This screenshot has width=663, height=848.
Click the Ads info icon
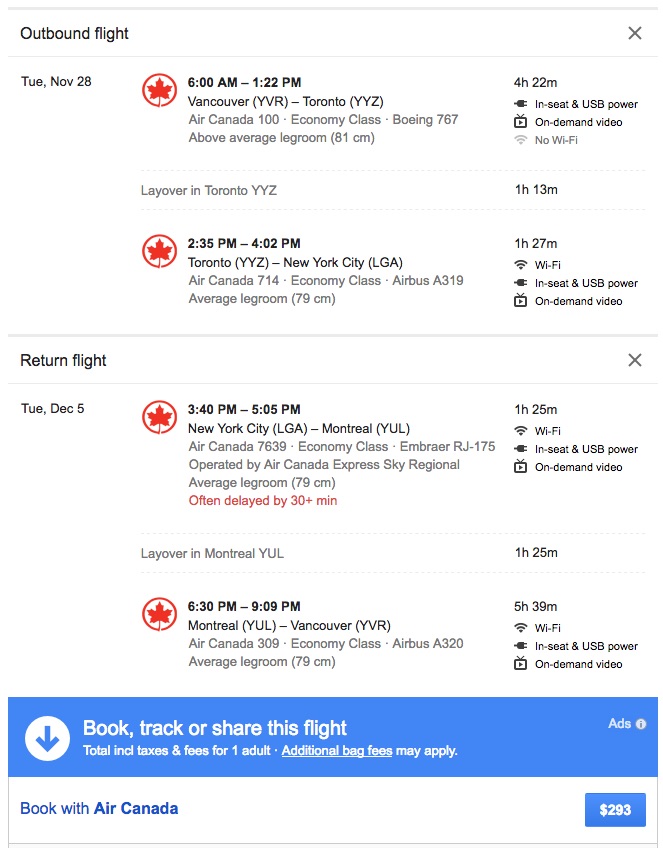(x=641, y=724)
